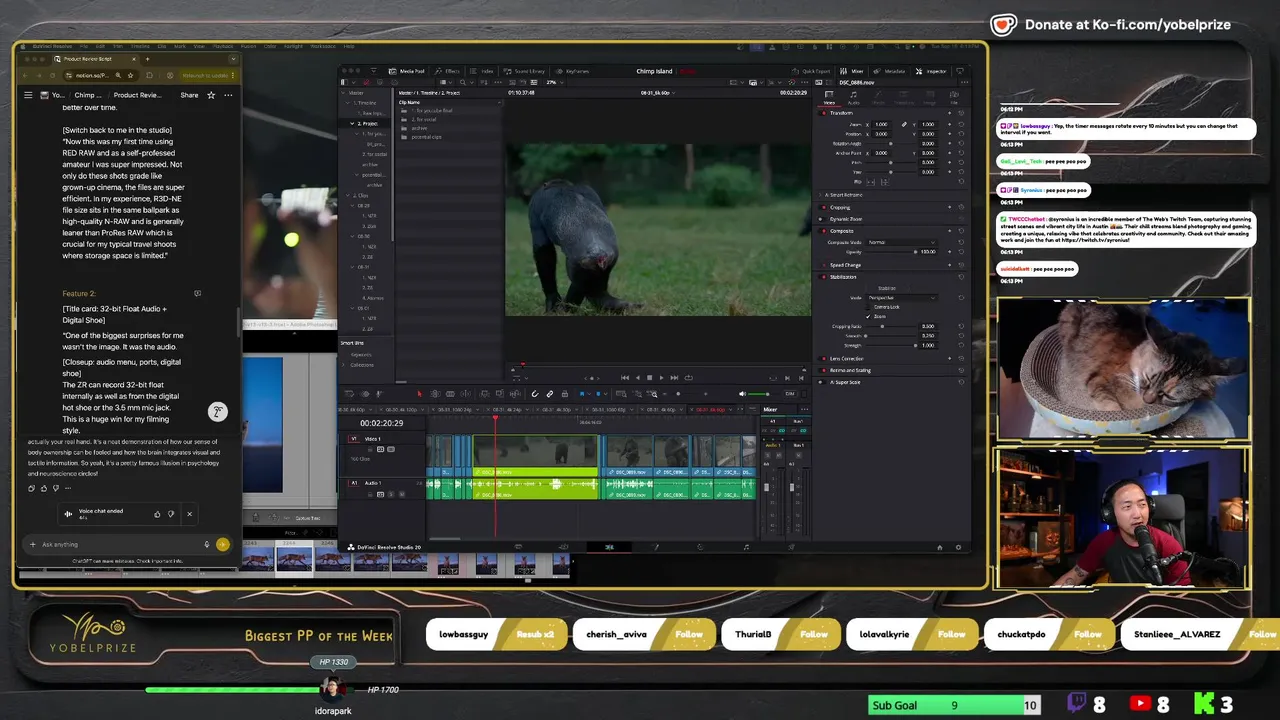Screen dimensions: 1280x720
Task: Select the 'for youtube final' bin
Action: tap(431, 111)
